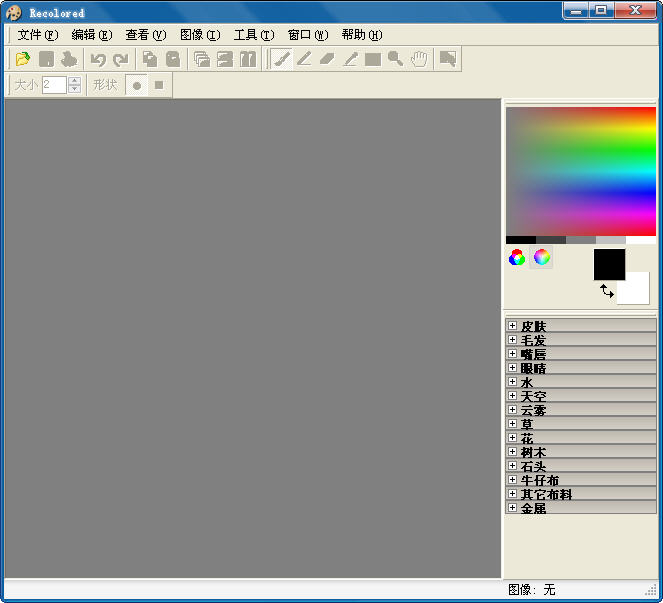Click the Open file folder icon
Screen dimensions: 663x603
[x=23, y=59]
